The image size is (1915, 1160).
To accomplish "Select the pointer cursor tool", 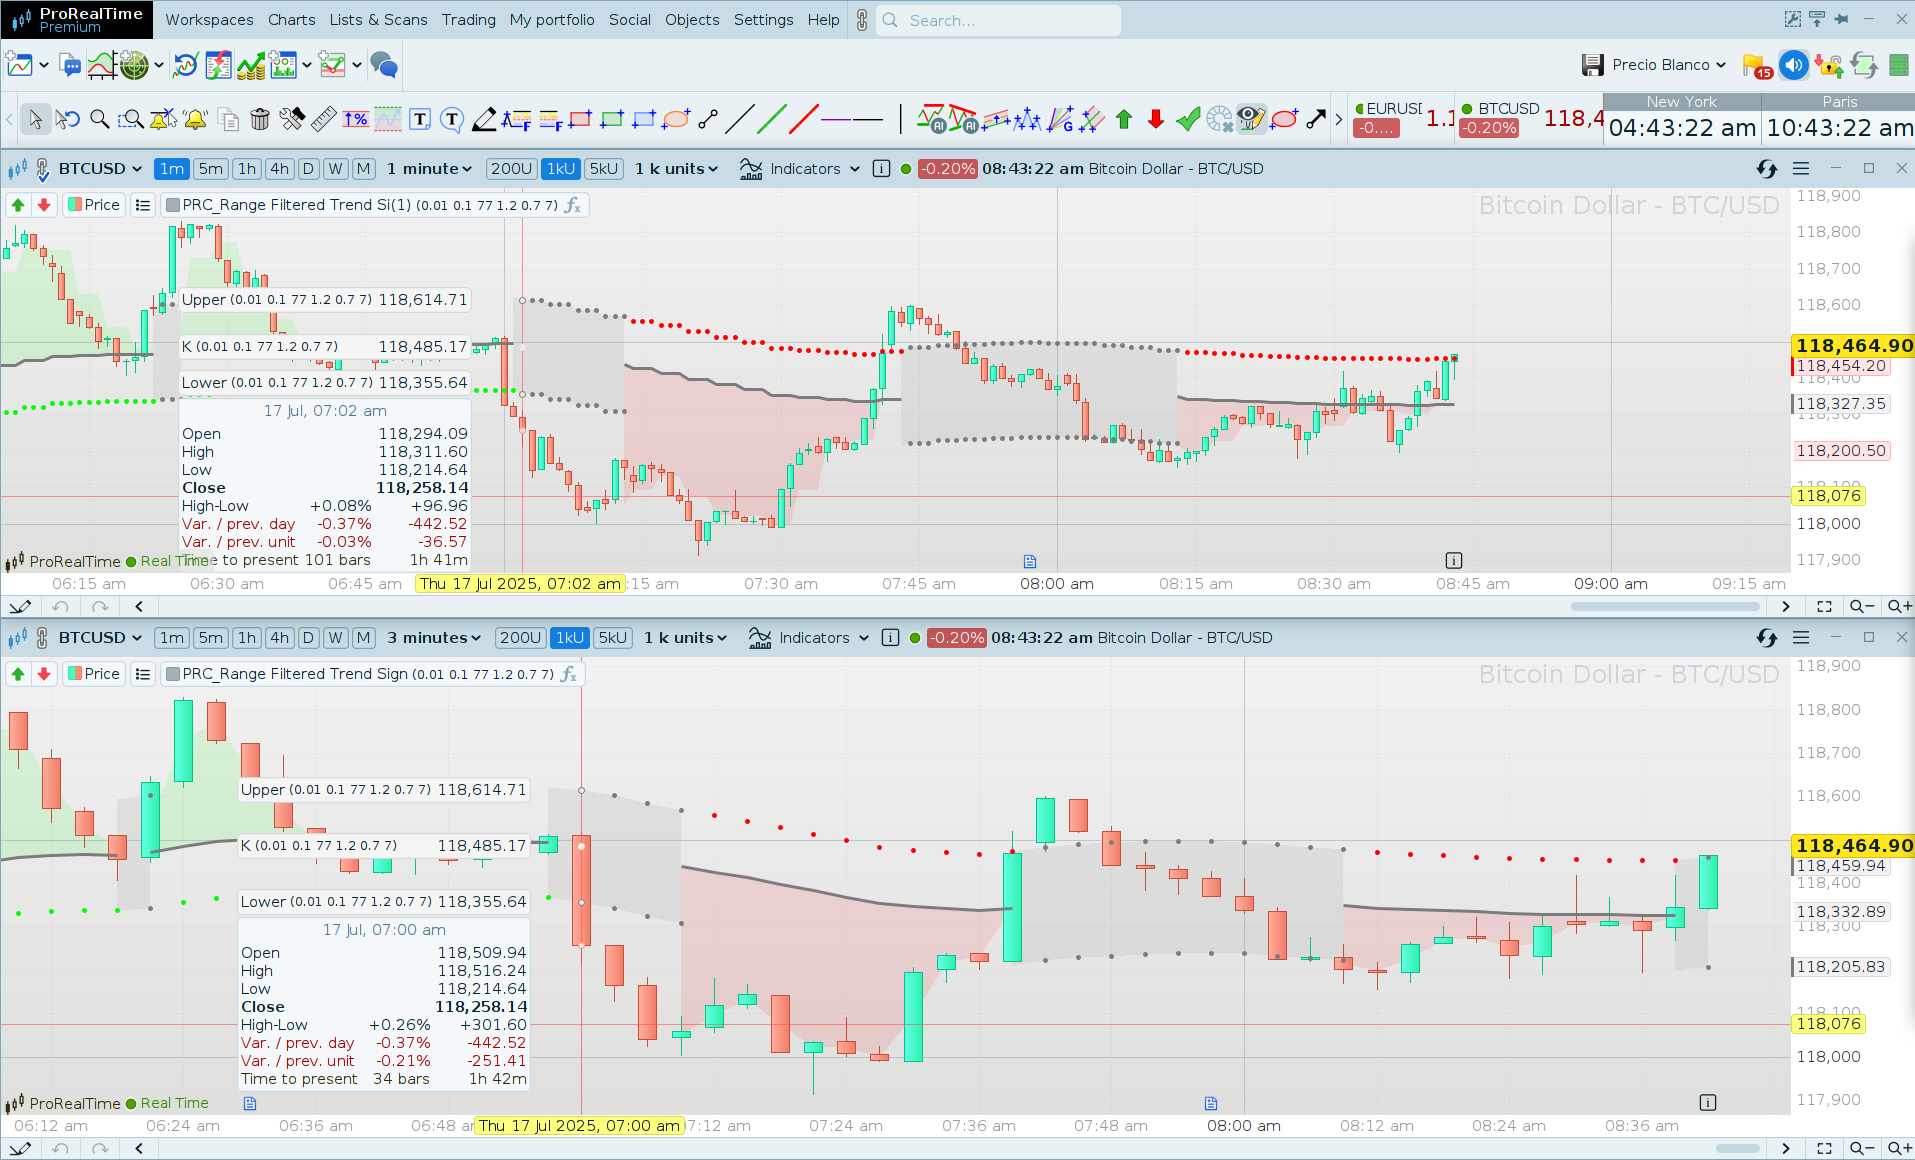I will click(35, 120).
